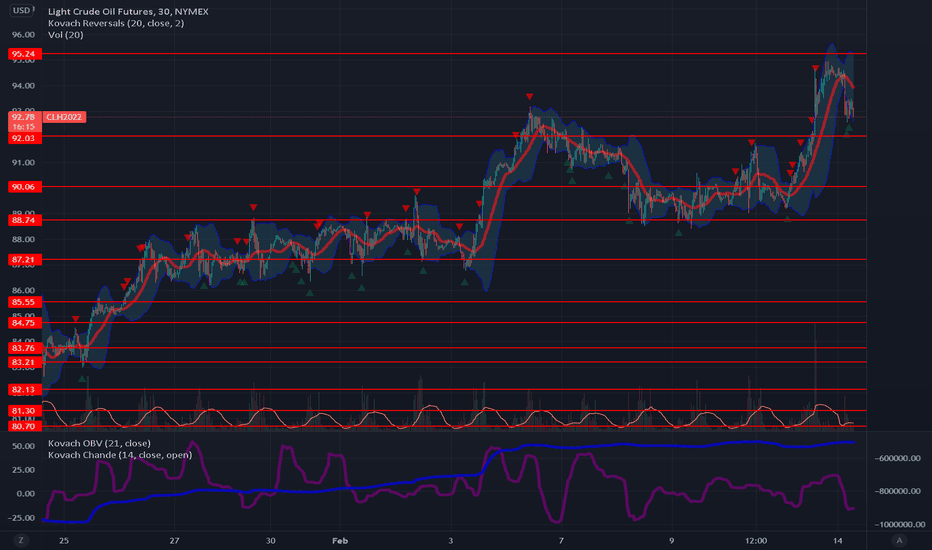The image size is (932, 550).
Task: Click the 14 date label on time axis
Action: point(837,540)
